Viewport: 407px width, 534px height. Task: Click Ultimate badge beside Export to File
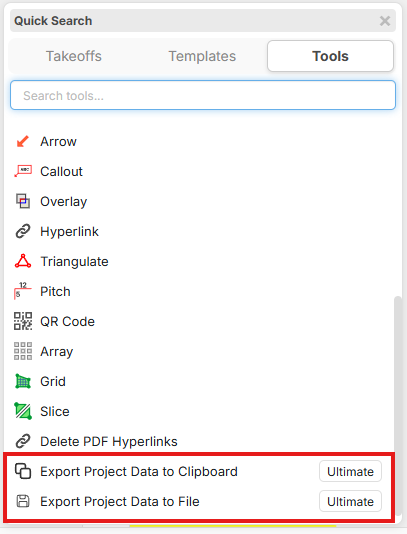pyautogui.click(x=350, y=501)
